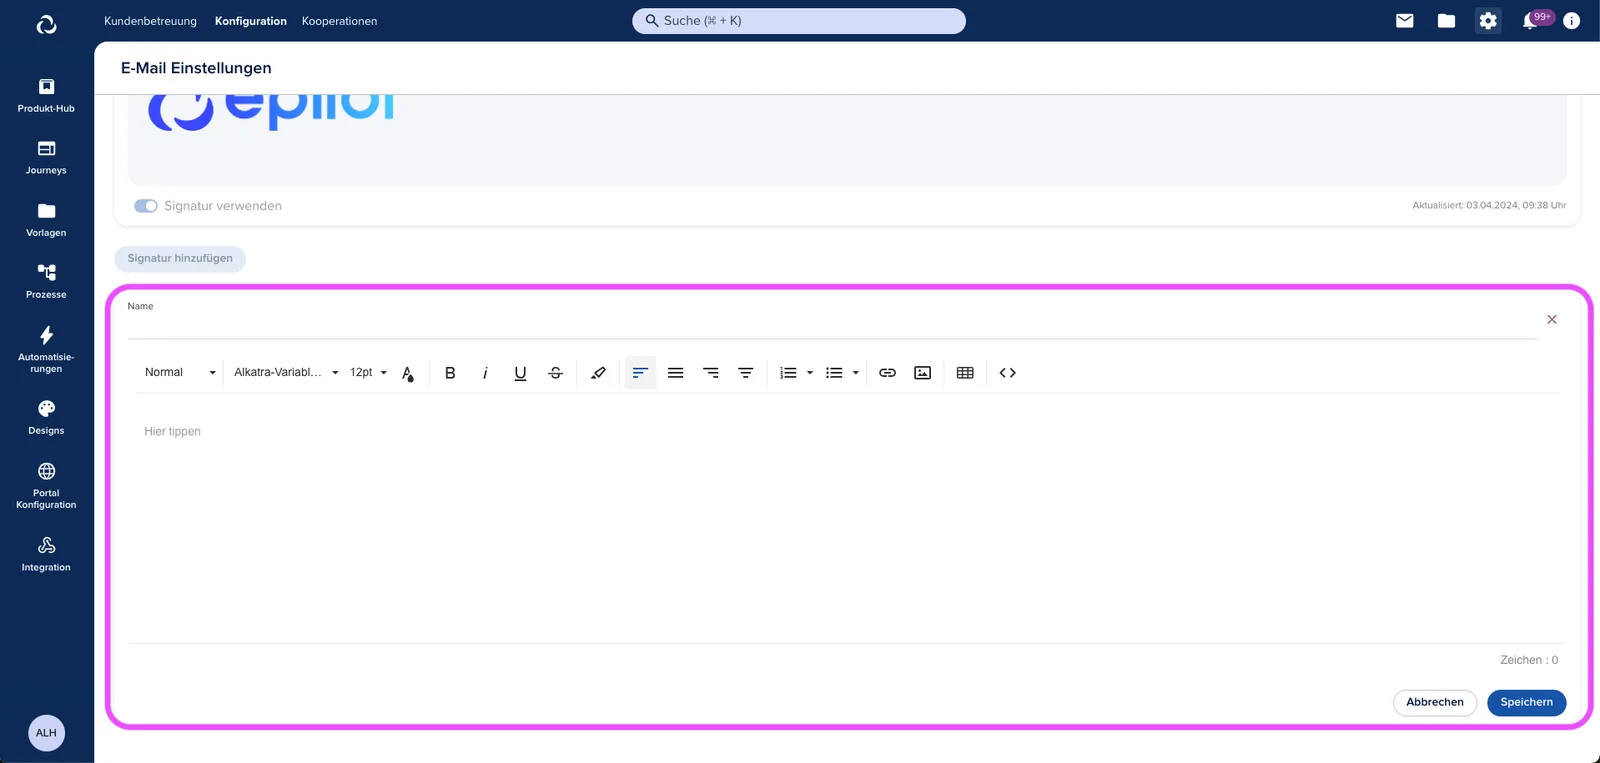Open the Konfiguration menu
The width and height of the screenshot is (1600, 763).
(x=251, y=21)
